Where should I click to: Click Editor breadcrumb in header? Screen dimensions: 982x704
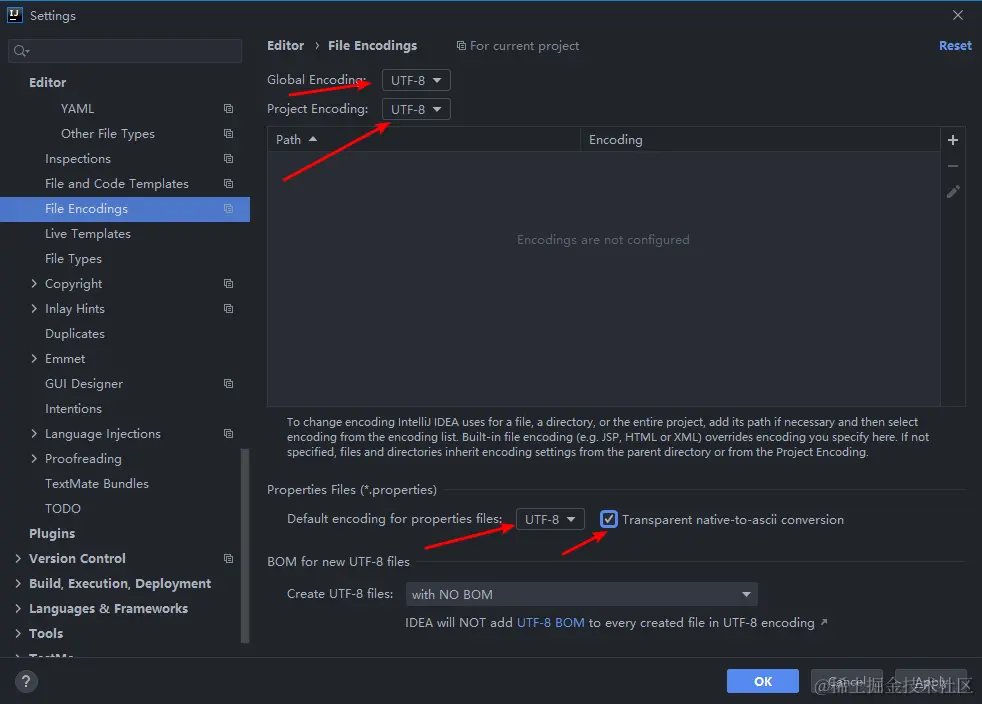[x=286, y=46]
